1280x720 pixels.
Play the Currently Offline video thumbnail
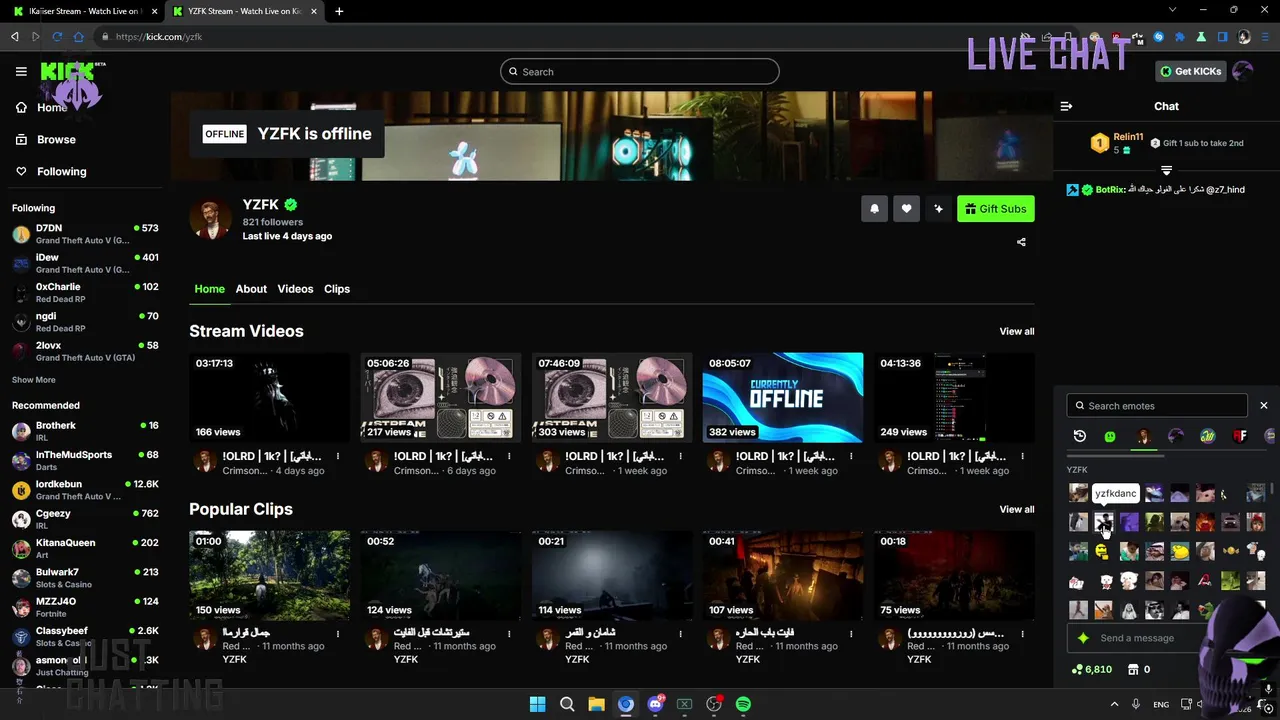[x=783, y=397]
